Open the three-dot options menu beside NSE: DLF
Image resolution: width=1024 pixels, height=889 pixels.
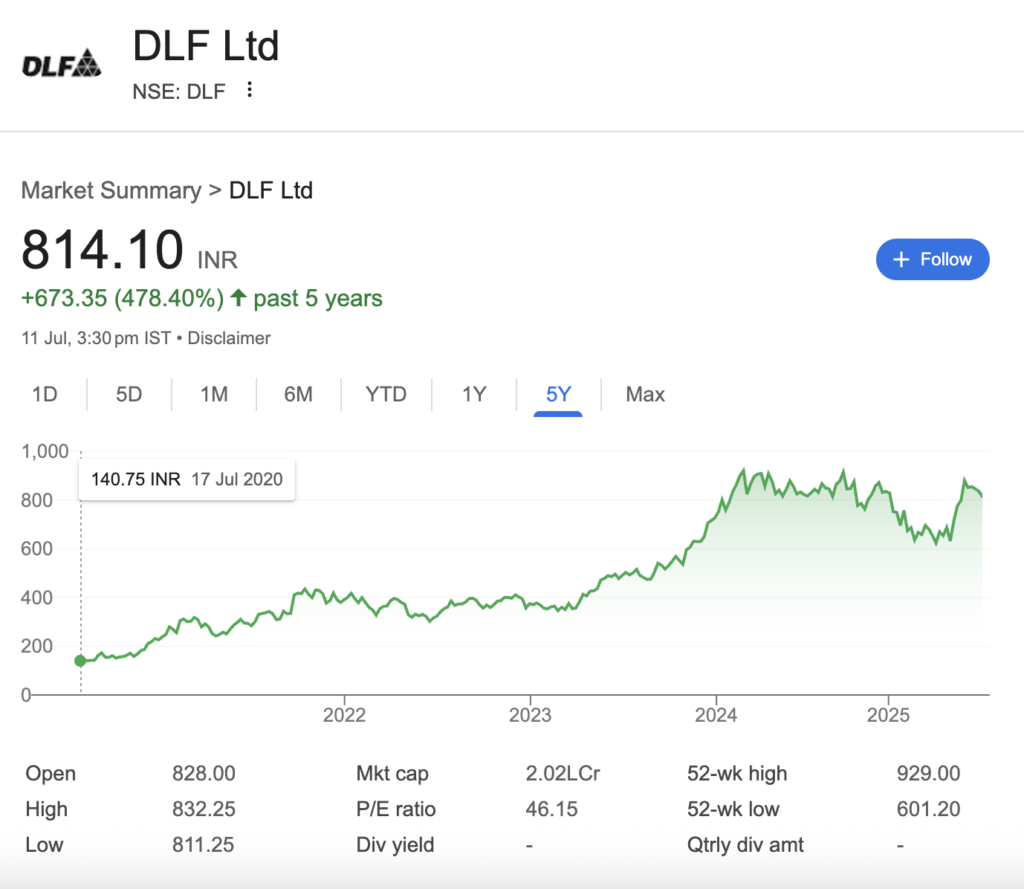(249, 89)
